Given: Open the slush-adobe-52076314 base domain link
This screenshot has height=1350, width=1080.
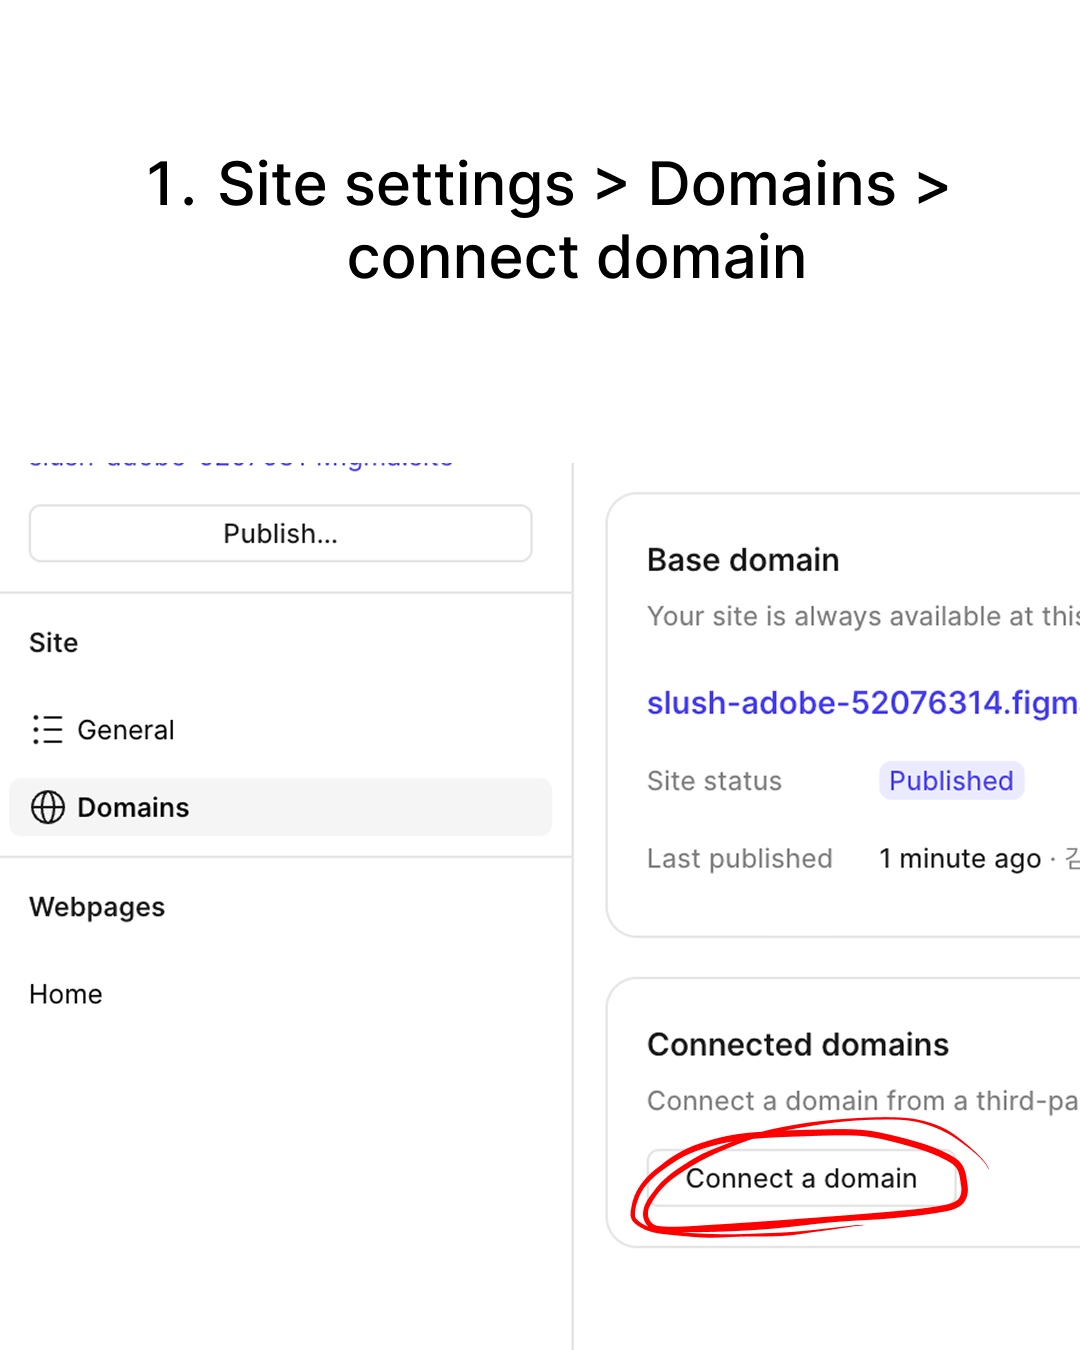Looking at the screenshot, I should coord(863,703).
